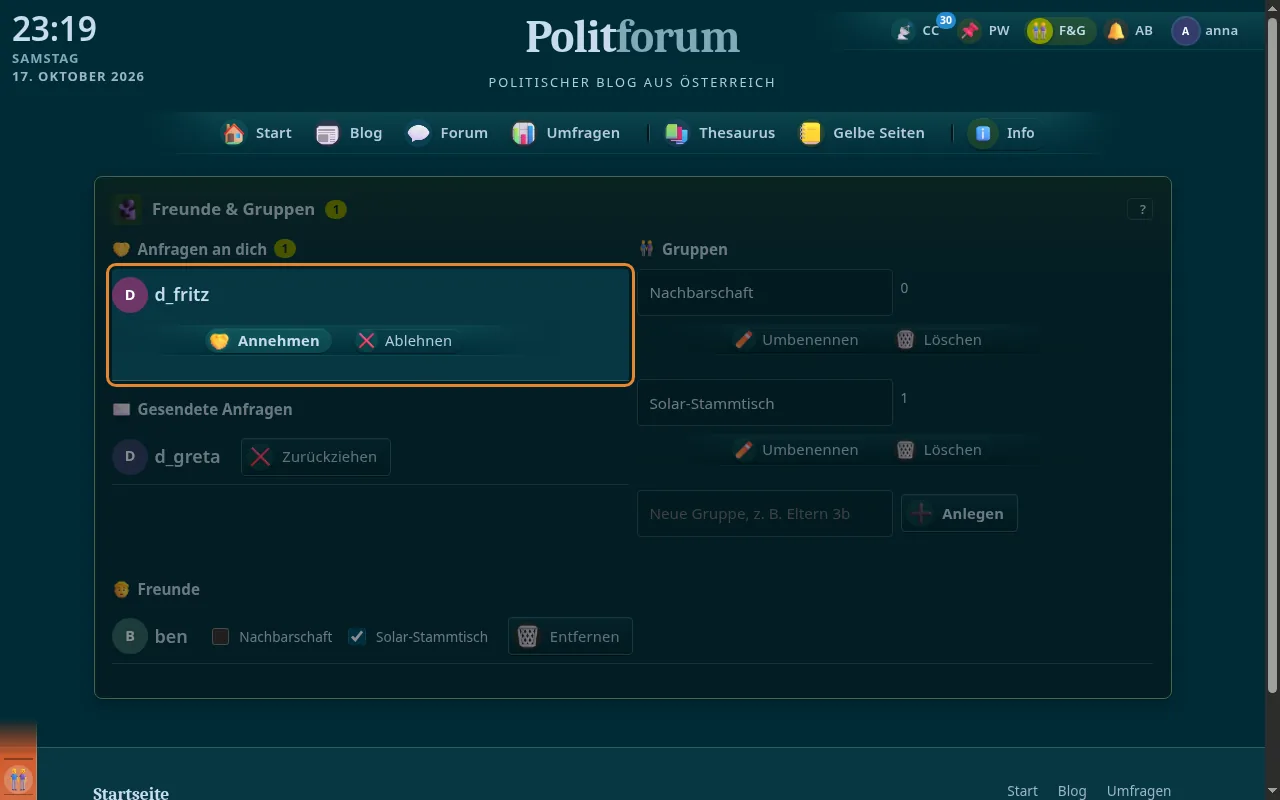Create group with Anlegen button
Screen dimensions: 1280x800
pyautogui.click(x=959, y=513)
